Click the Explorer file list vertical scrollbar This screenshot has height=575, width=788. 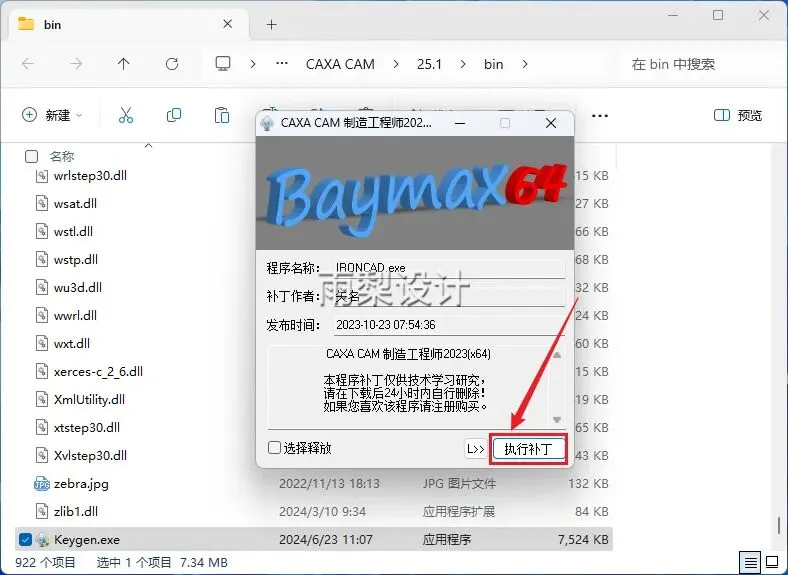click(x=779, y=525)
